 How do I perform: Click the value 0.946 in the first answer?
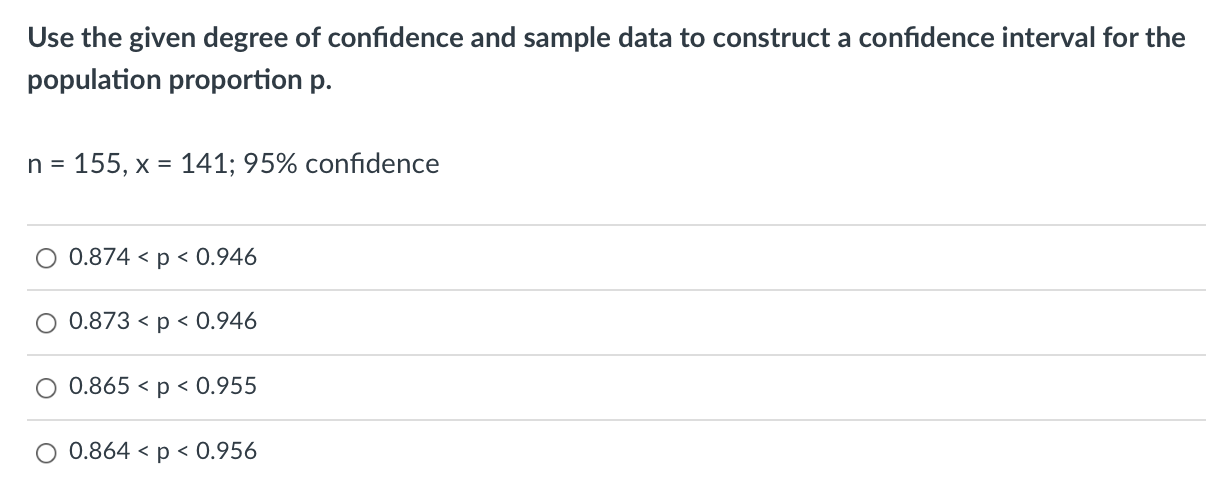(228, 258)
